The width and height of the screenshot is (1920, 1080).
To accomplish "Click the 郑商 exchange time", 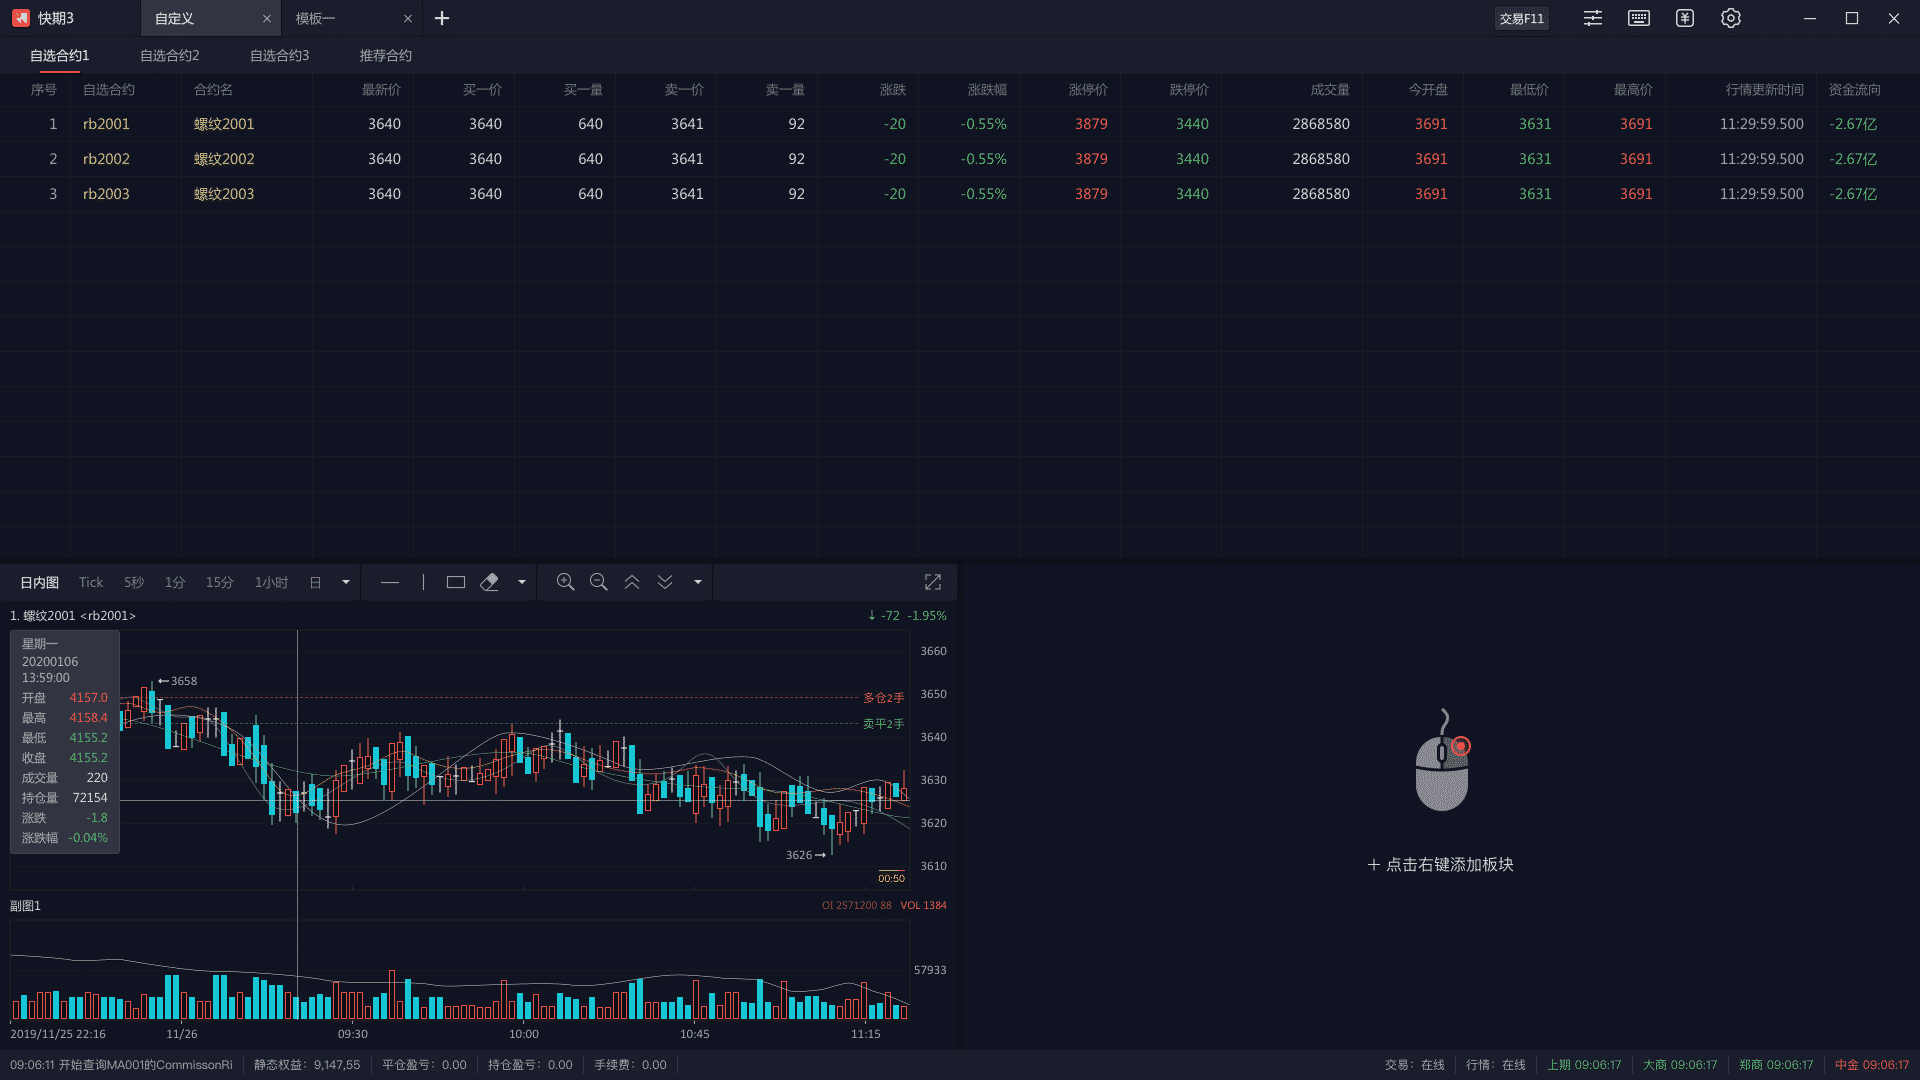I will coord(1776,1065).
